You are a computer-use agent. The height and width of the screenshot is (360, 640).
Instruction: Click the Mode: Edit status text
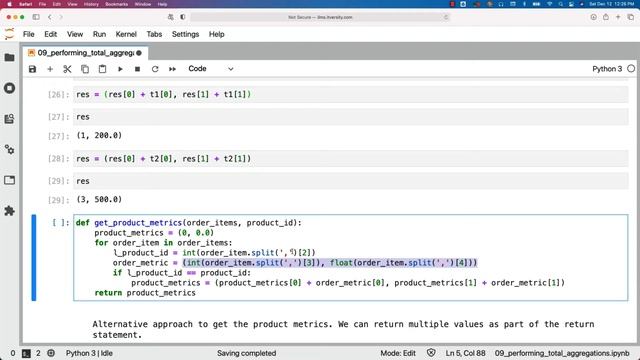398,353
